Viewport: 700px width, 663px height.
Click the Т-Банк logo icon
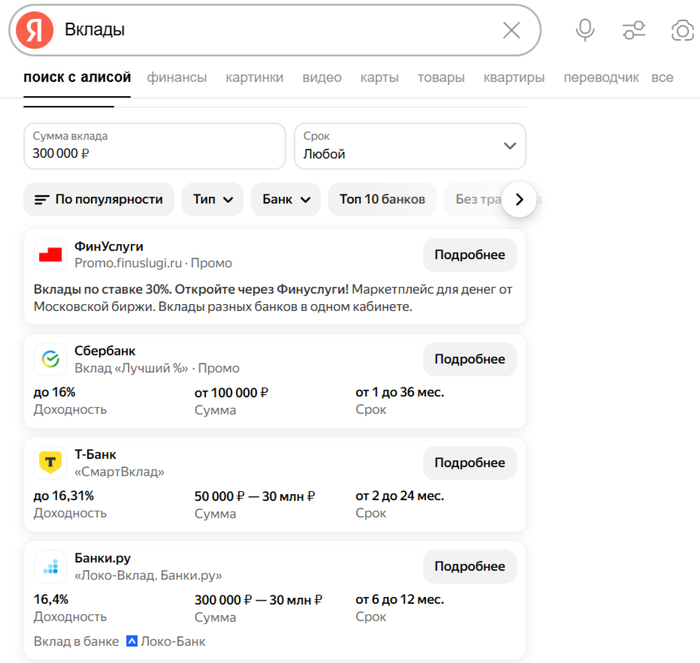50,463
